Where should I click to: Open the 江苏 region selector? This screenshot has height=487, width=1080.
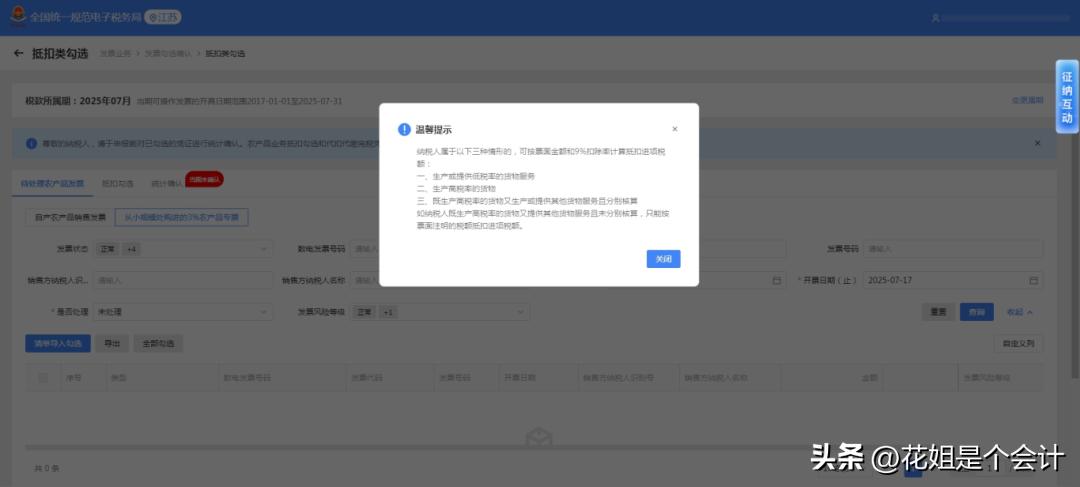point(163,17)
